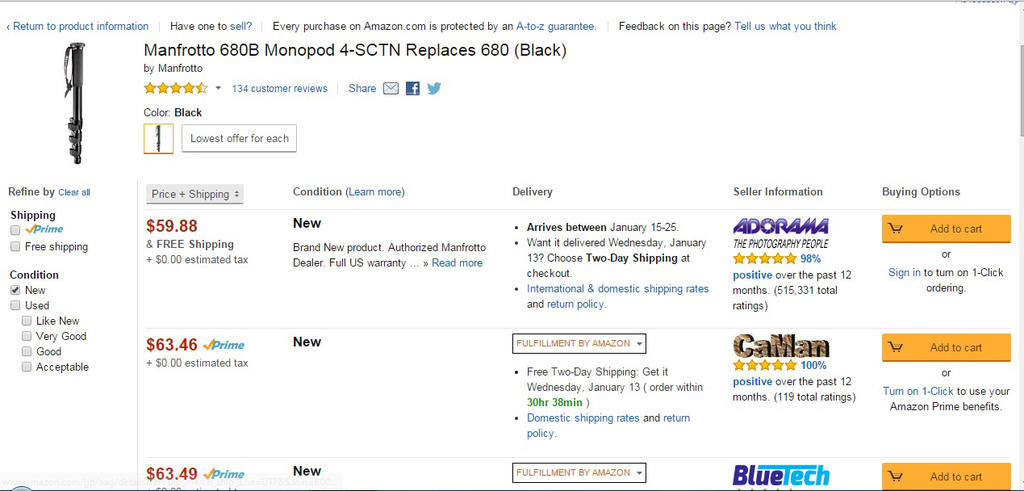Share product on Facebook icon

412,88
